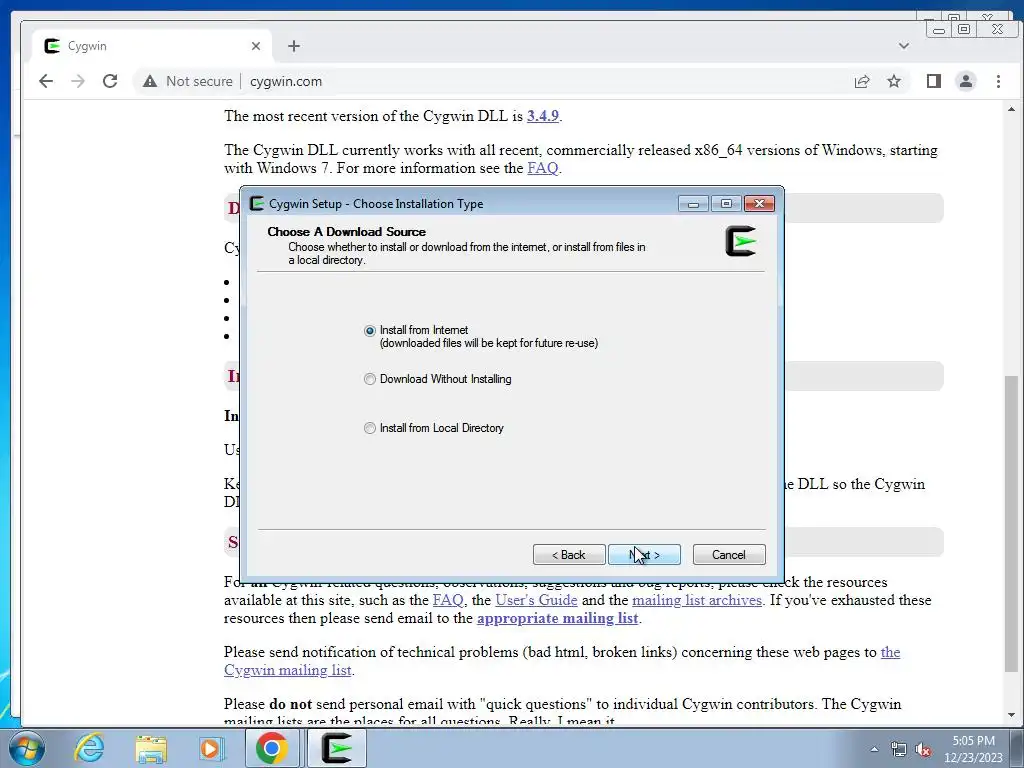Open muted volume tray icon
This screenshot has height=768, width=1024.
(923, 749)
